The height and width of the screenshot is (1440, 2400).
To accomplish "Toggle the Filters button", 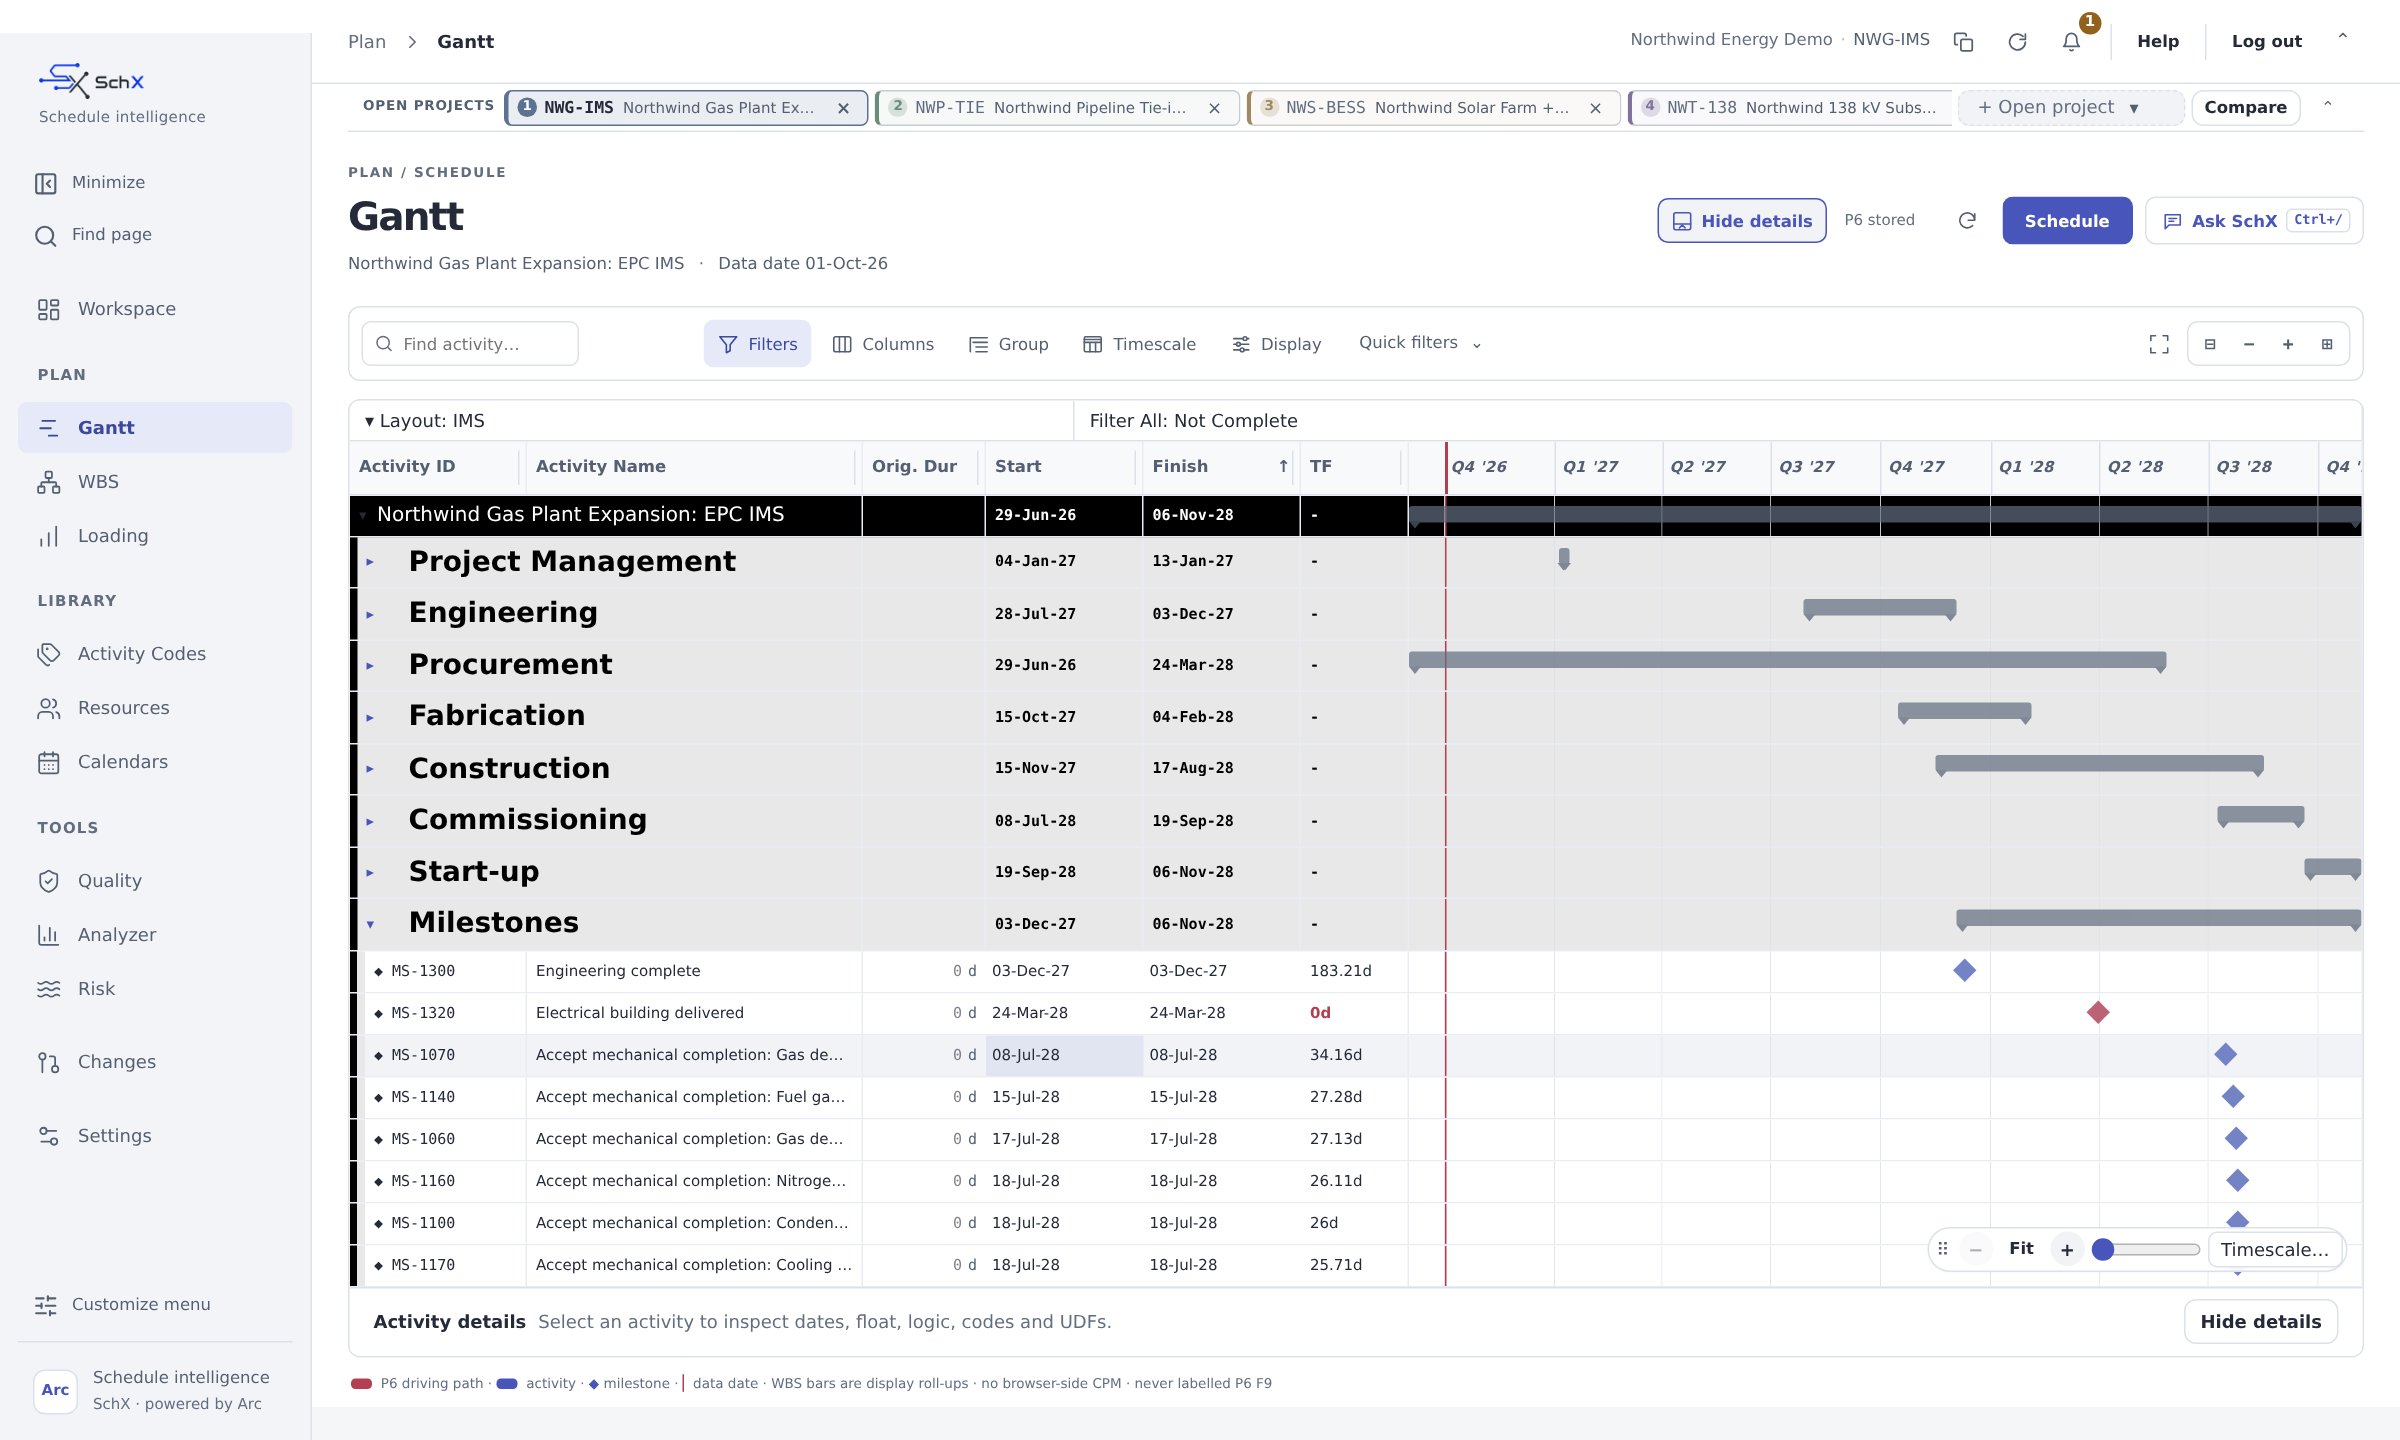I will point(757,344).
